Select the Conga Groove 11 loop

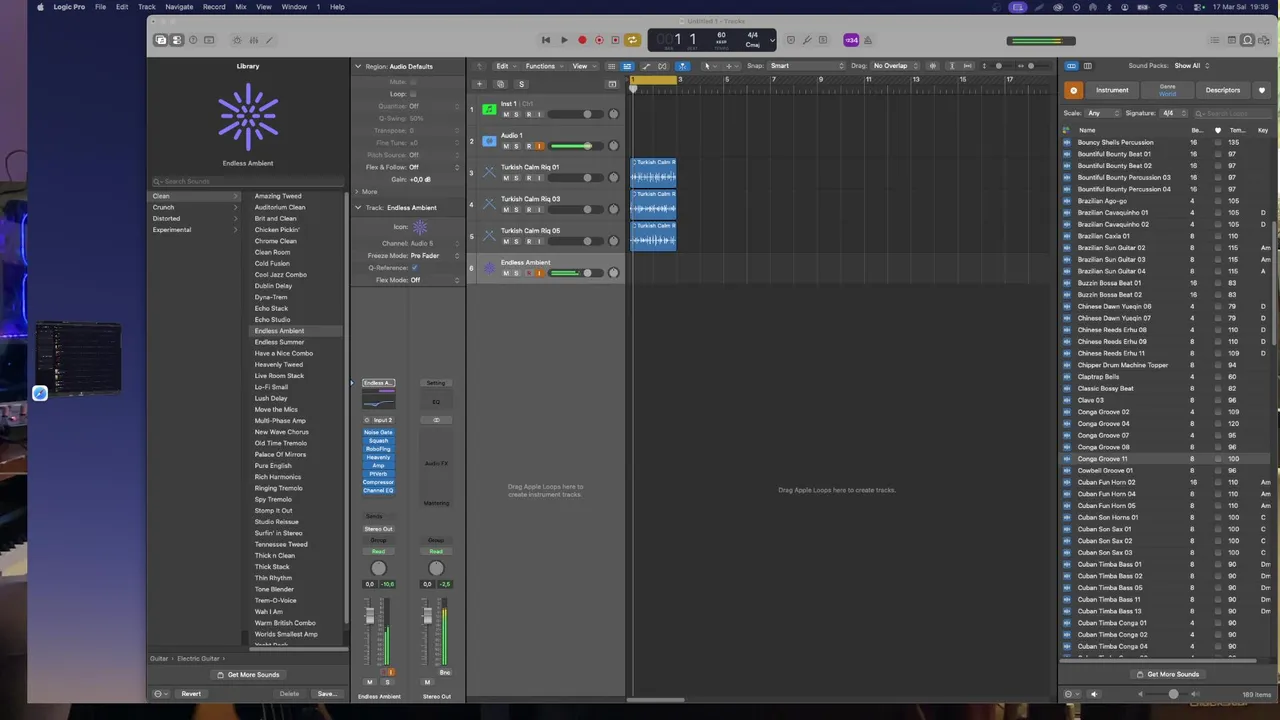point(1165,459)
